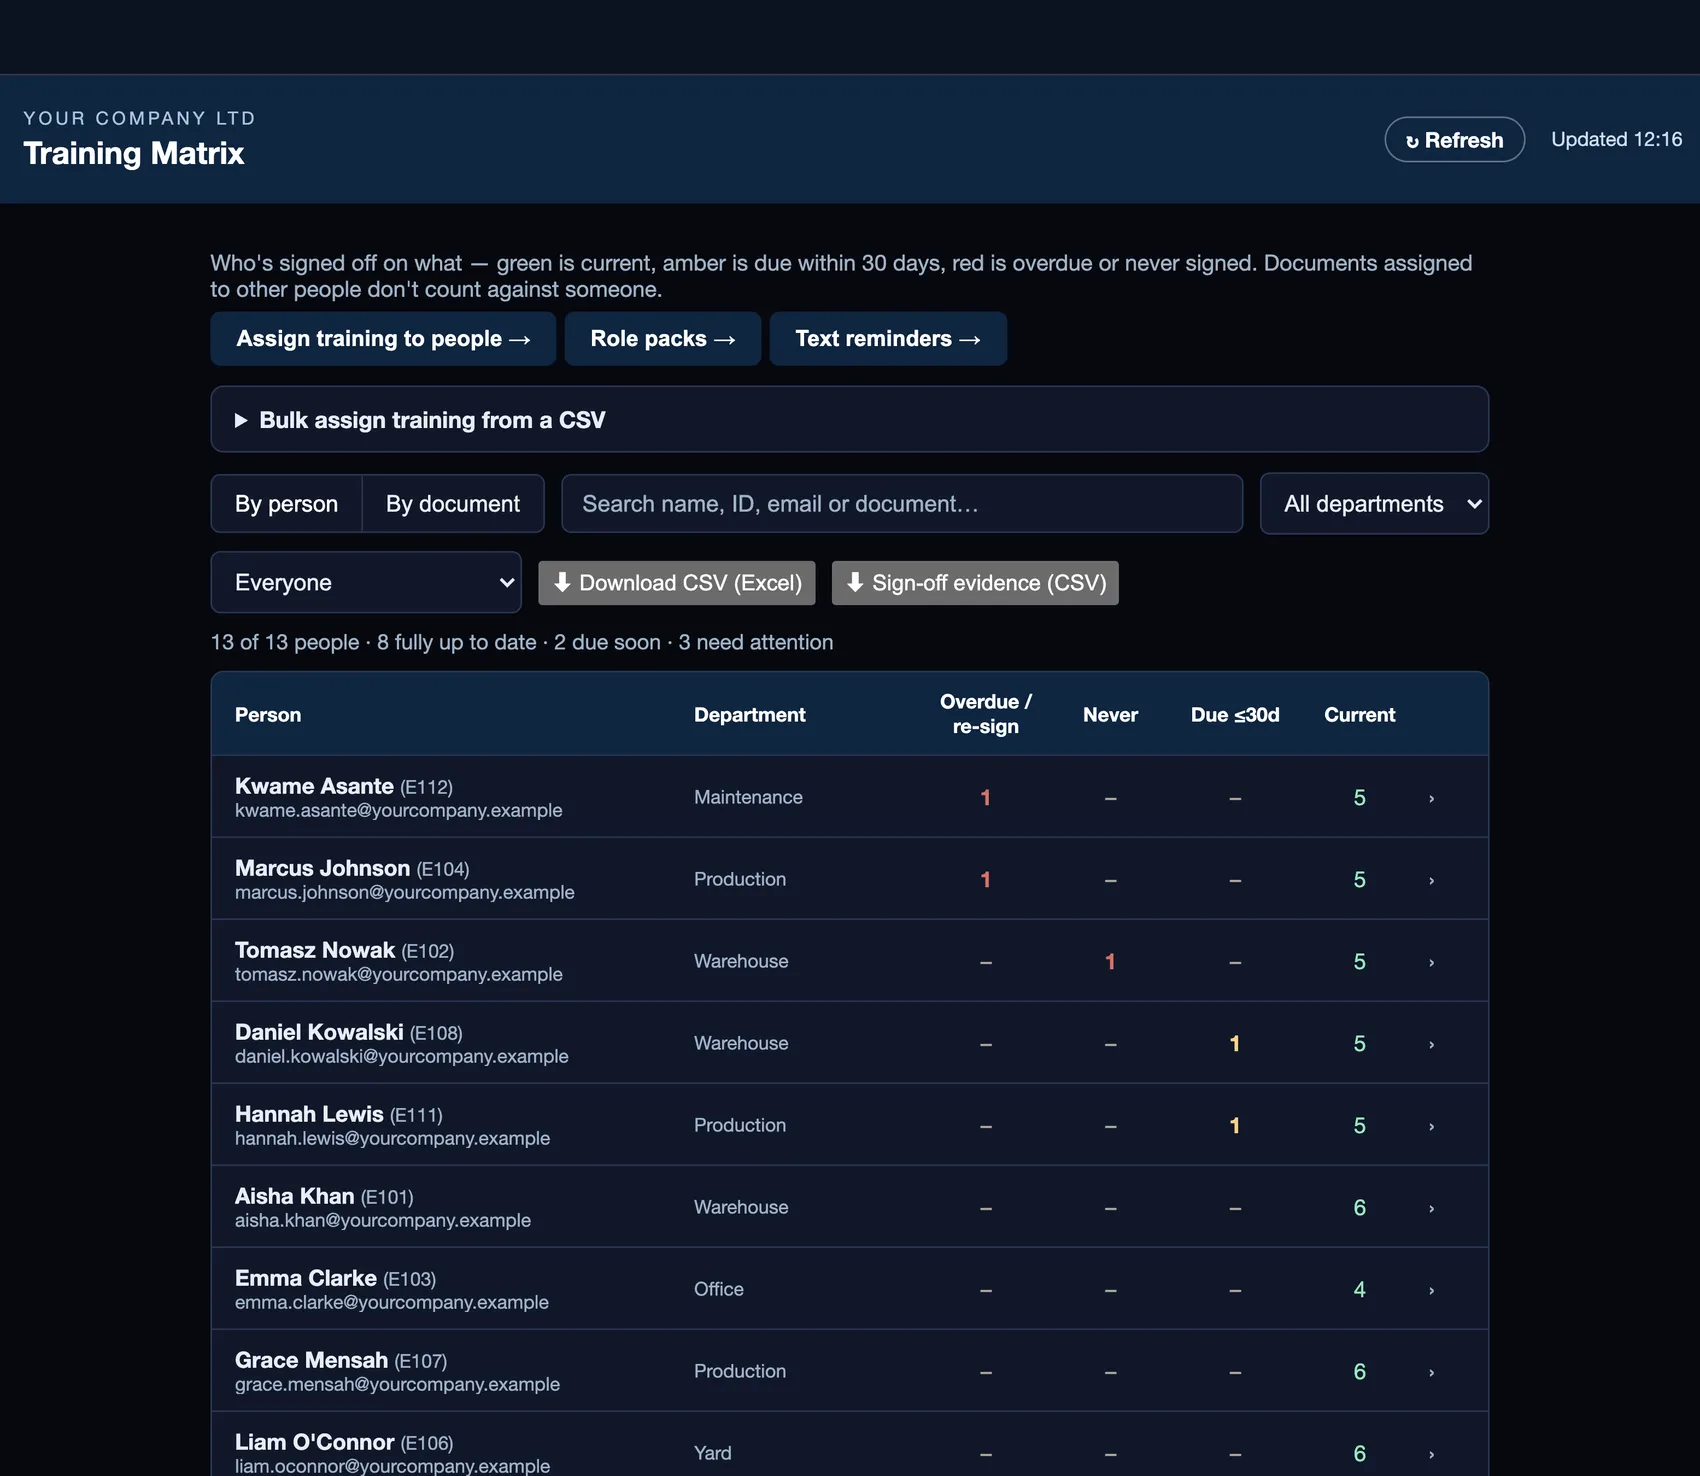Screen dimensions: 1700x1476
Task: Click Emma Clarke's Current count 4
Action: [1360, 1290]
